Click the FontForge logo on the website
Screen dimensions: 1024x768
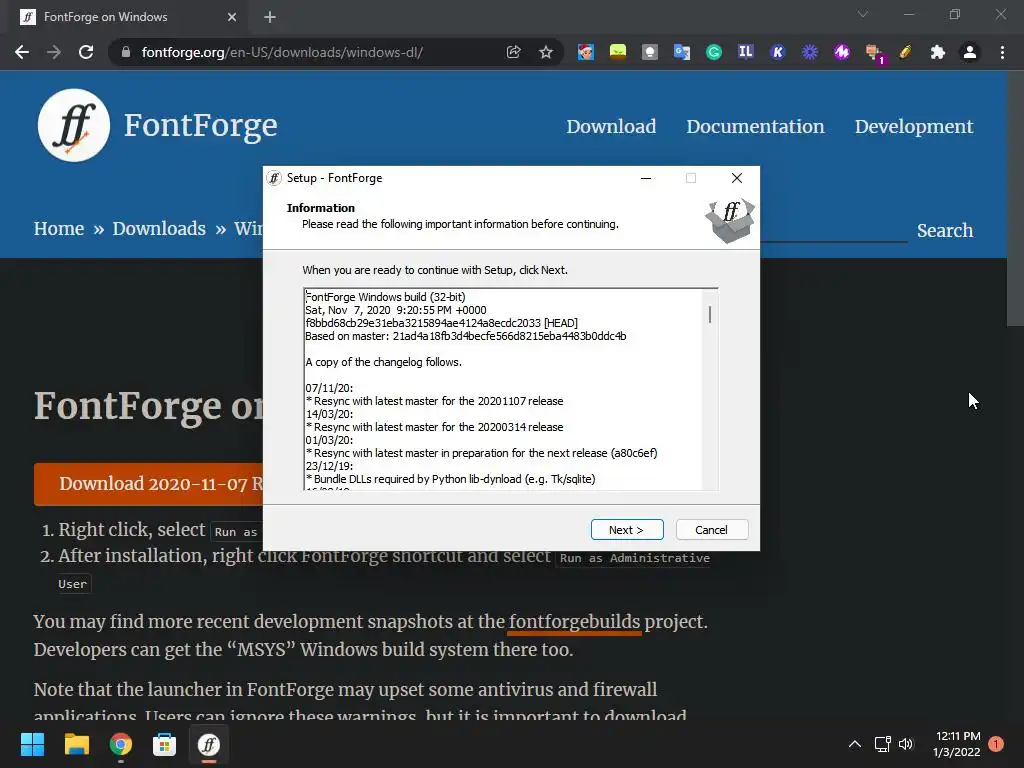[x=74, y=125]
